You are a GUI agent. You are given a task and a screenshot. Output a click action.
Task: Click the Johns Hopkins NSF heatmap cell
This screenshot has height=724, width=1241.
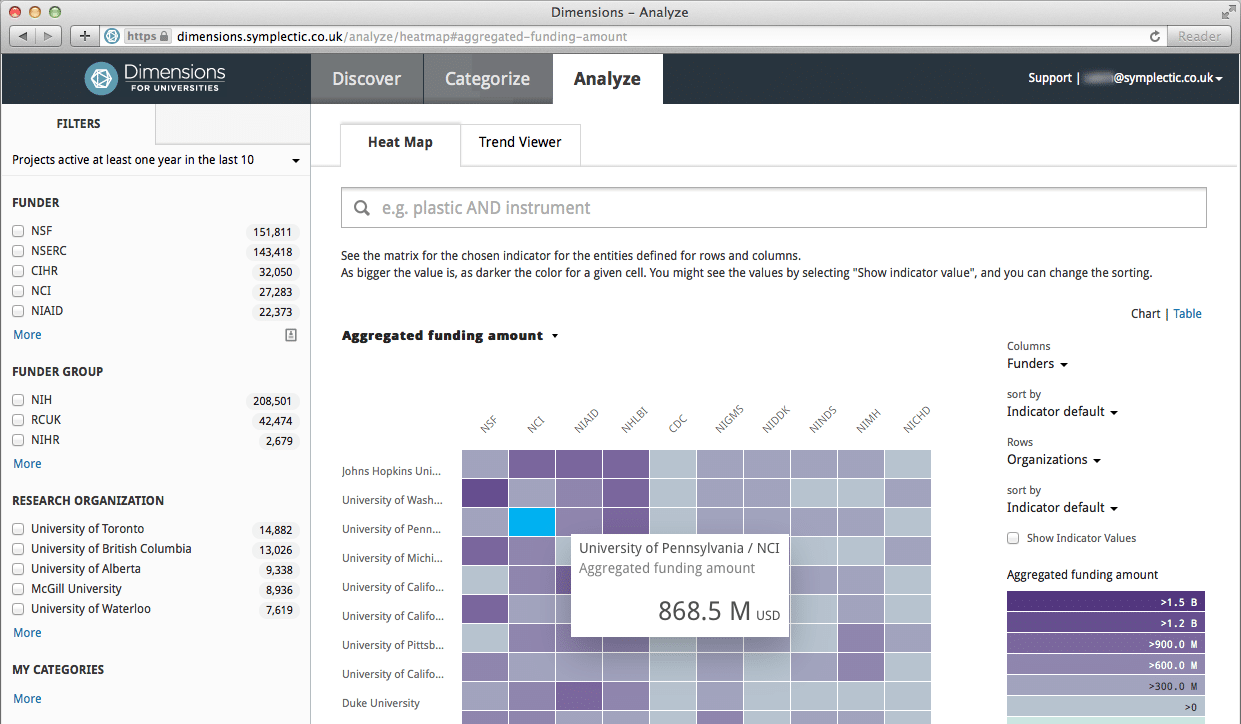click(x=485, y=464)
